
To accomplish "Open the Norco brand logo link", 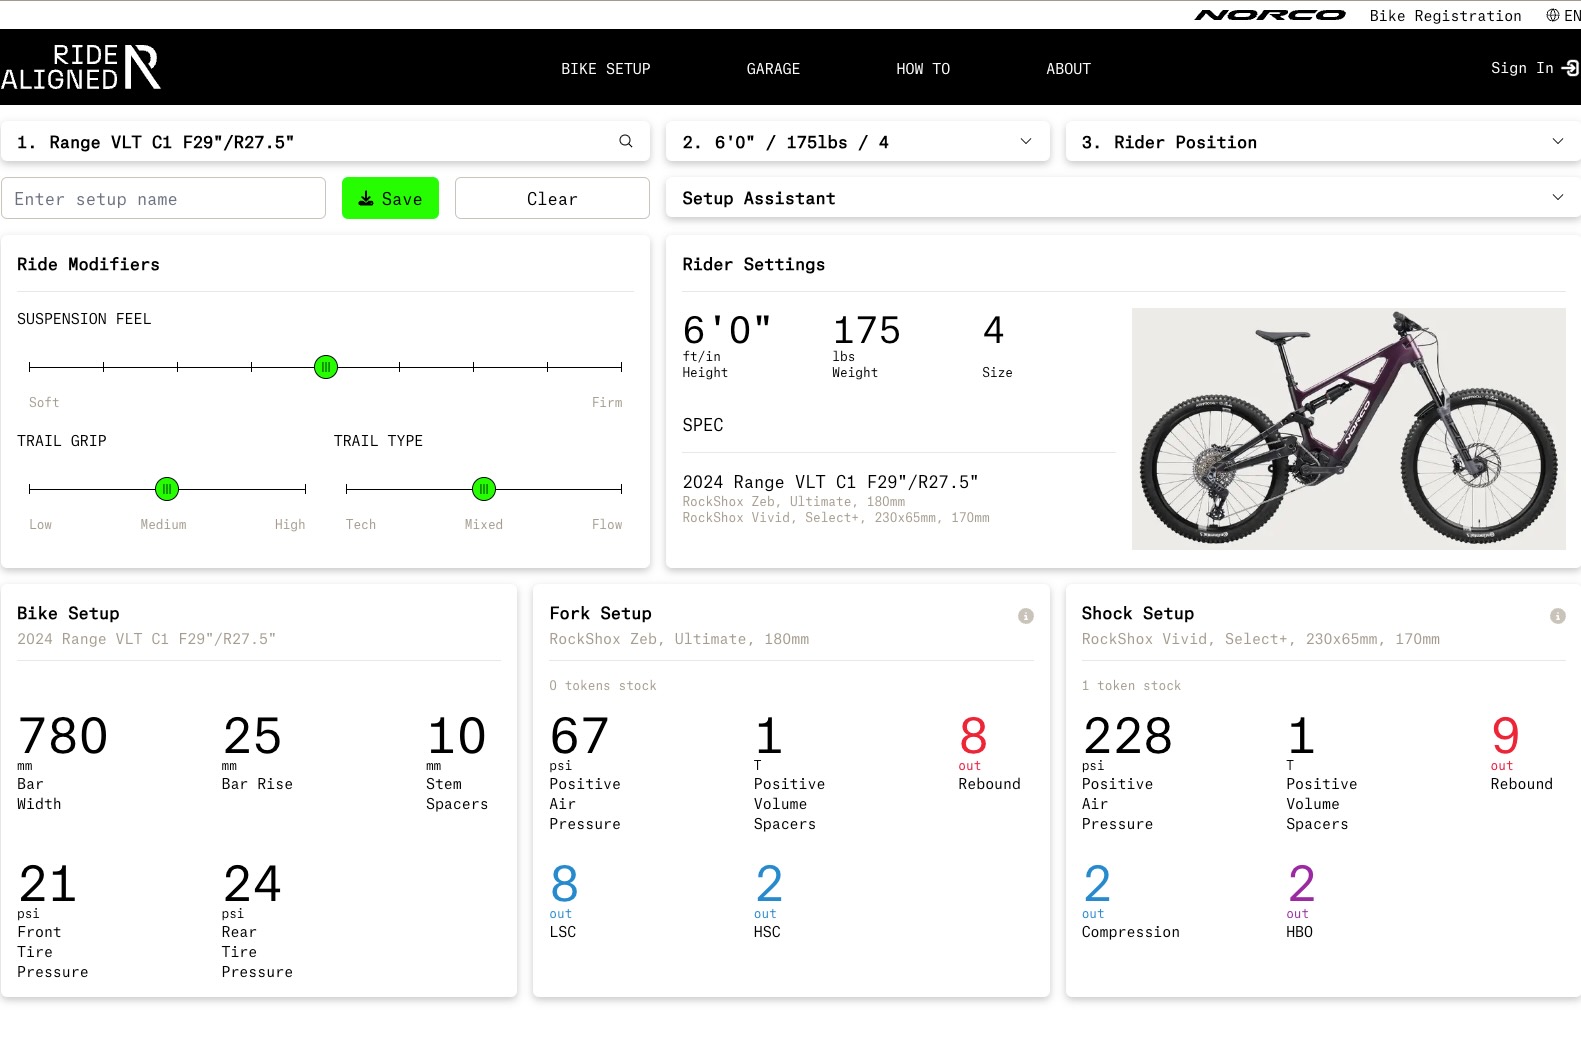I will [1270, 15].
